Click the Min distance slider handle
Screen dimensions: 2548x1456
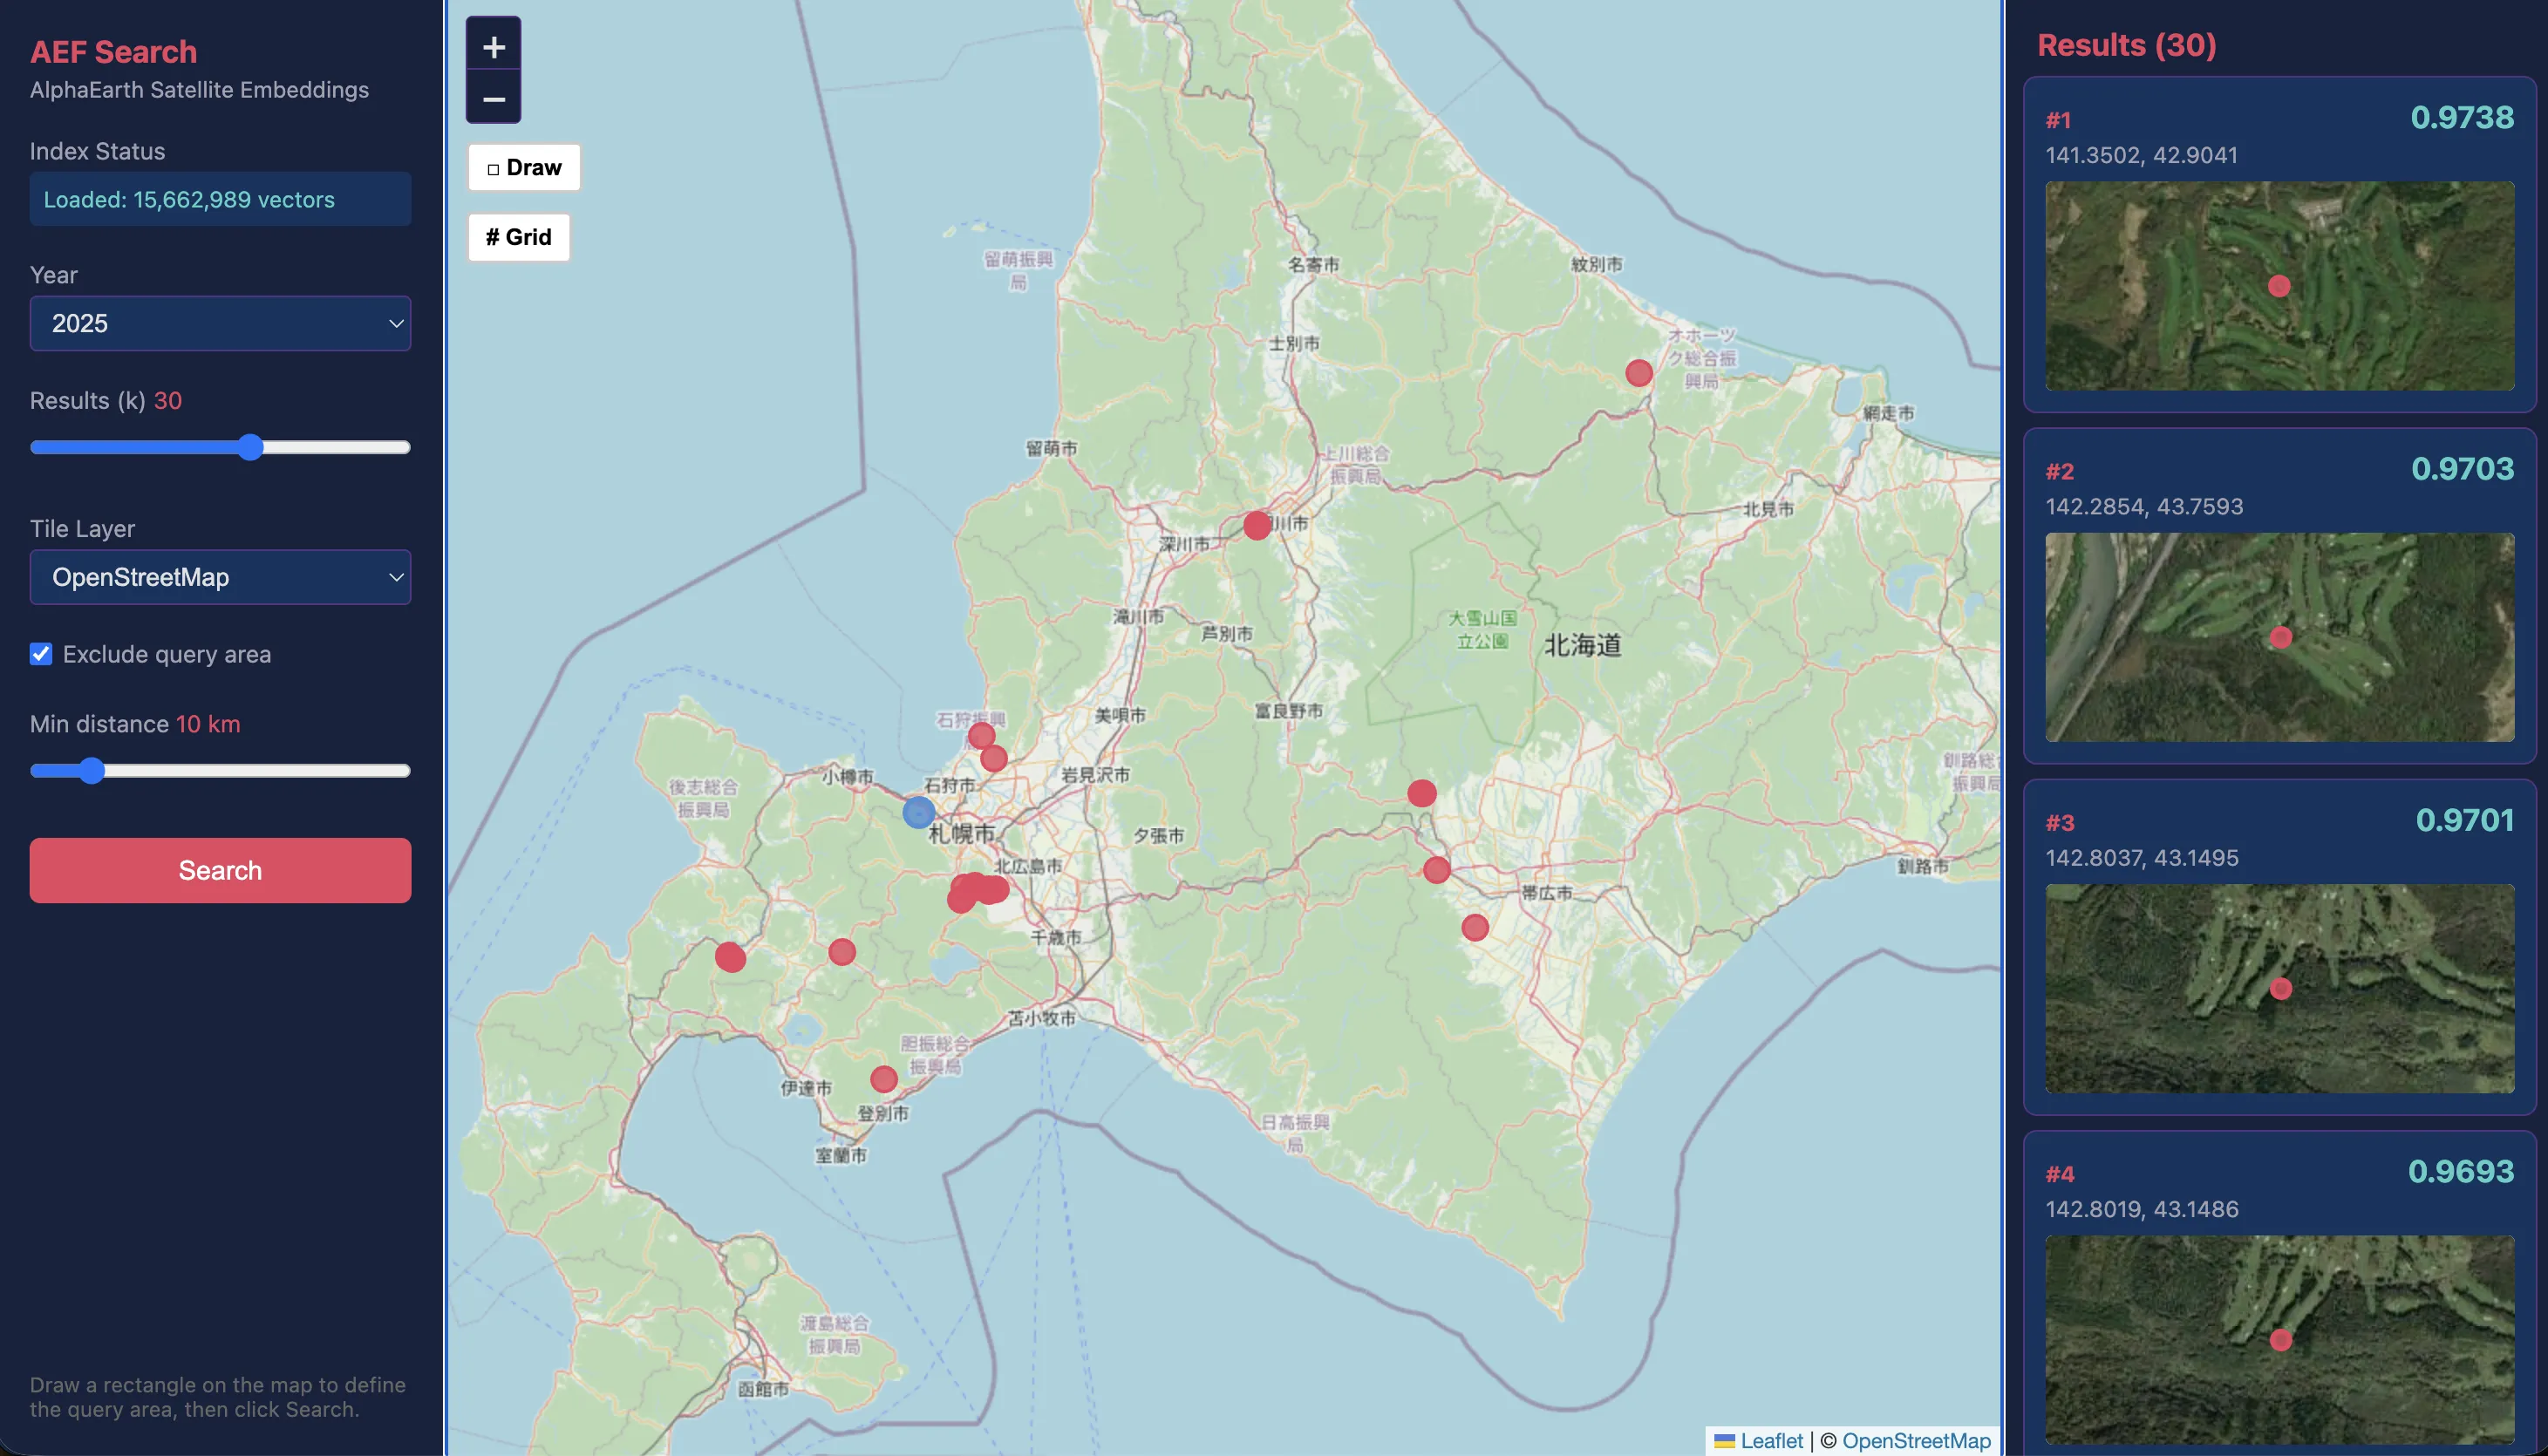[91, 771]
